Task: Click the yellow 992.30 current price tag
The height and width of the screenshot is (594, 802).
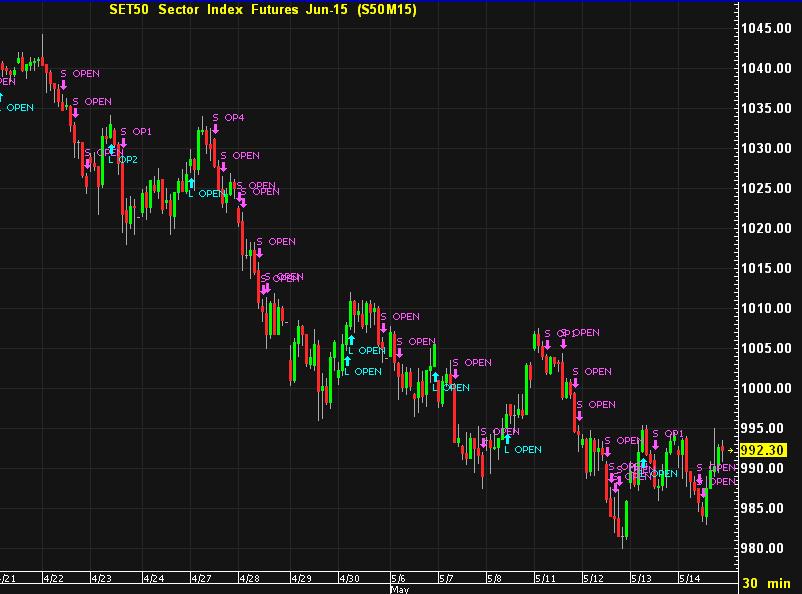Action: coord(767,450)
